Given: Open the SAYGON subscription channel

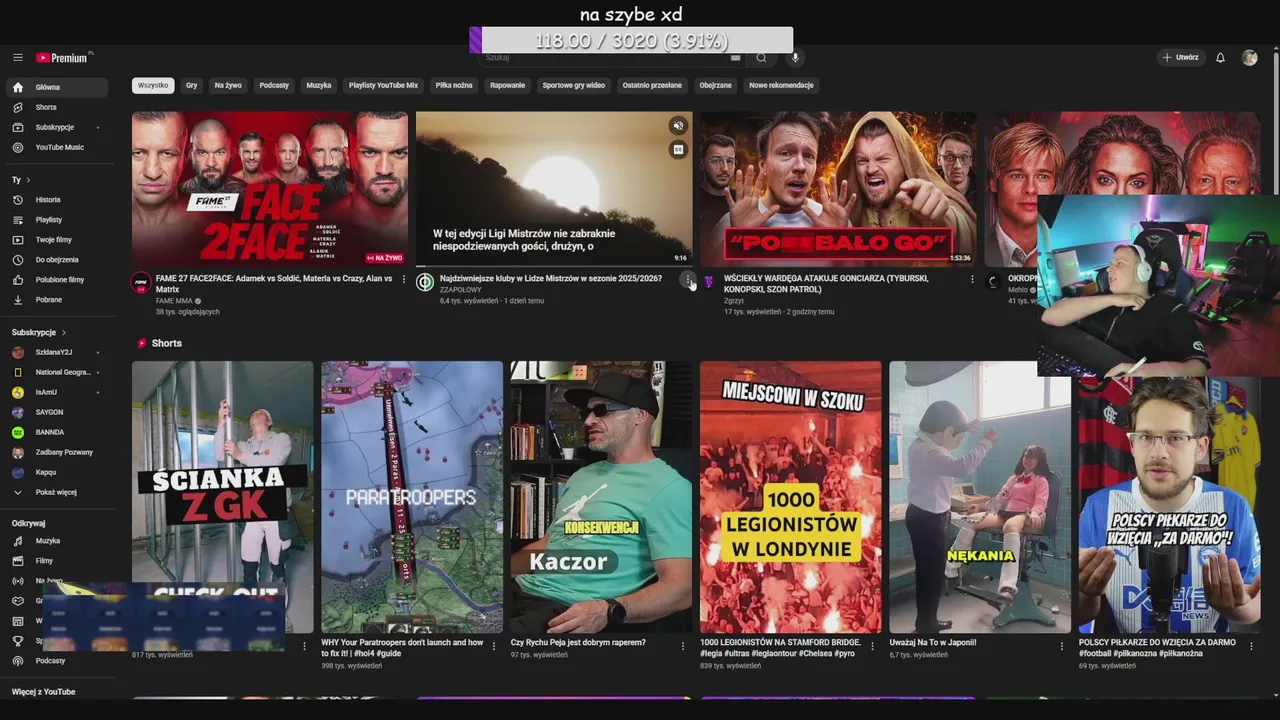Looking at the screenshot, I should coord(56,412).
